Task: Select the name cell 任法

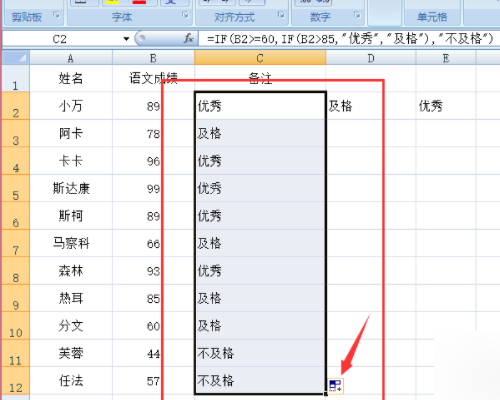Action: click(71, 381)
